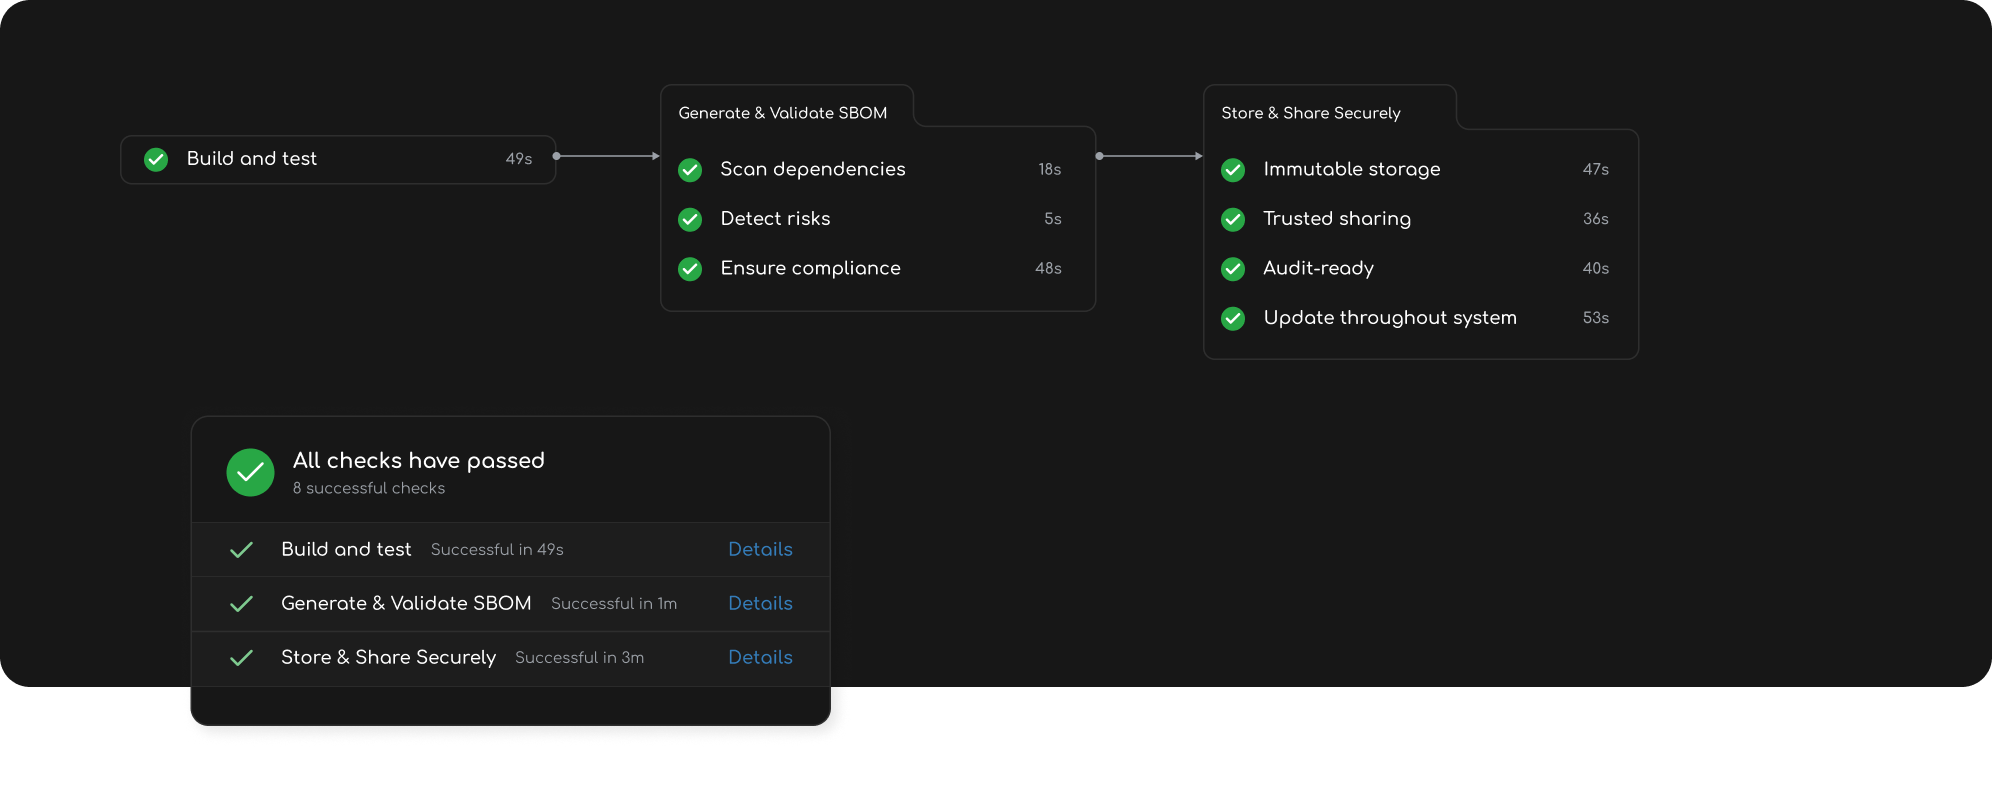Click the green status icon next to Detect risks
1992x785 pixels.
pos(690,219)
